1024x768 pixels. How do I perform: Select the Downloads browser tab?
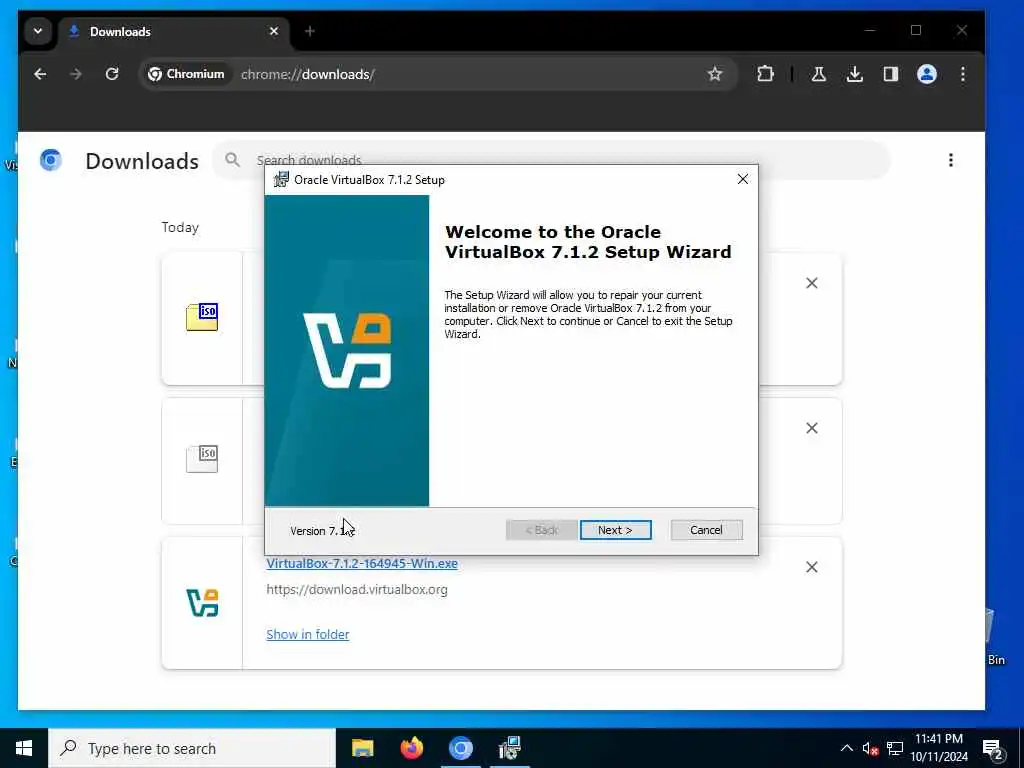pos(173,31)
